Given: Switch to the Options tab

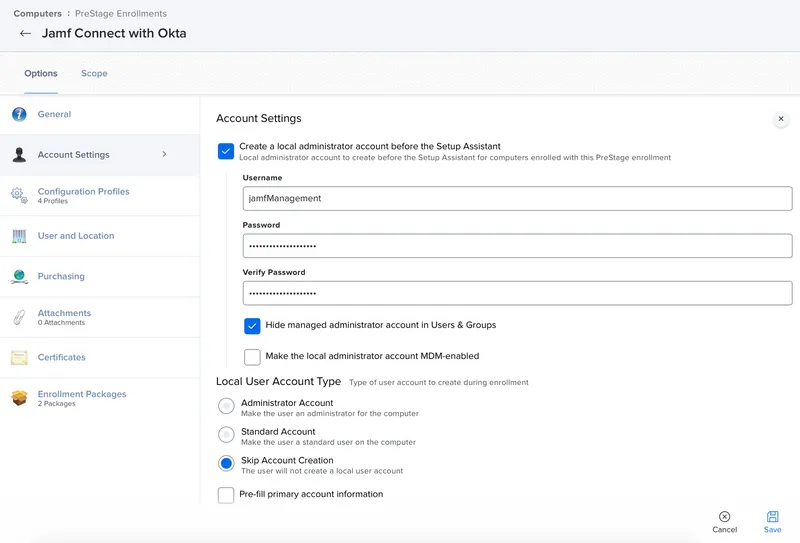Looking at the screenshot, I should pyautogui.click(x=41, y=73).
